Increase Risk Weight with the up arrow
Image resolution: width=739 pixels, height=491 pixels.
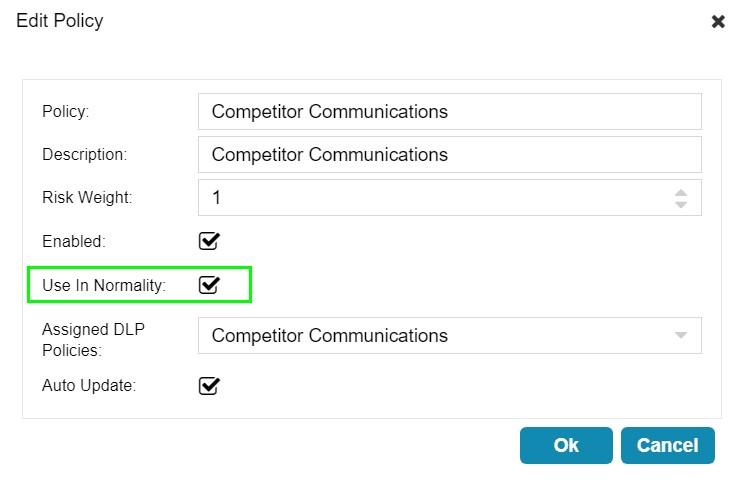pyautogui.click(x=681, y=192)
